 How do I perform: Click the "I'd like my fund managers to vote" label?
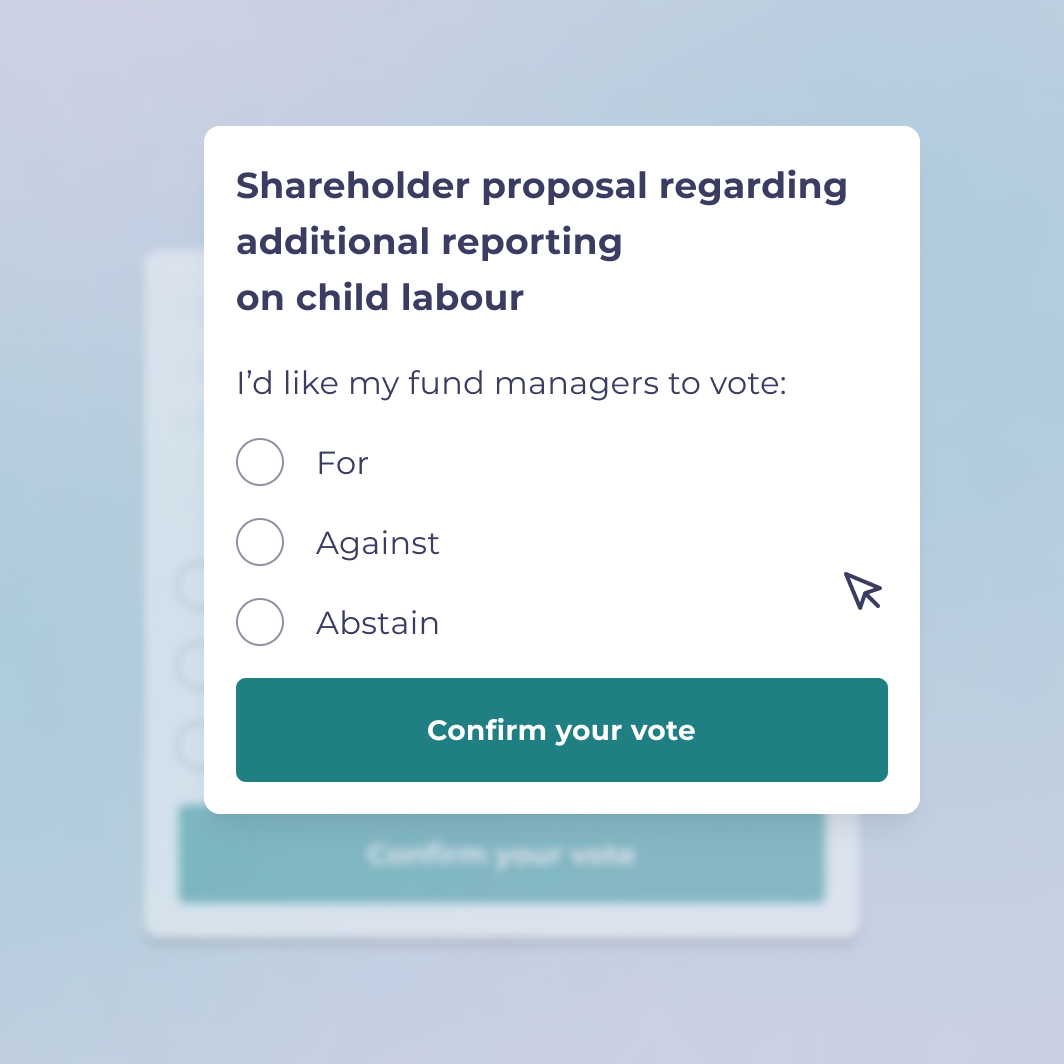point(511,382)
